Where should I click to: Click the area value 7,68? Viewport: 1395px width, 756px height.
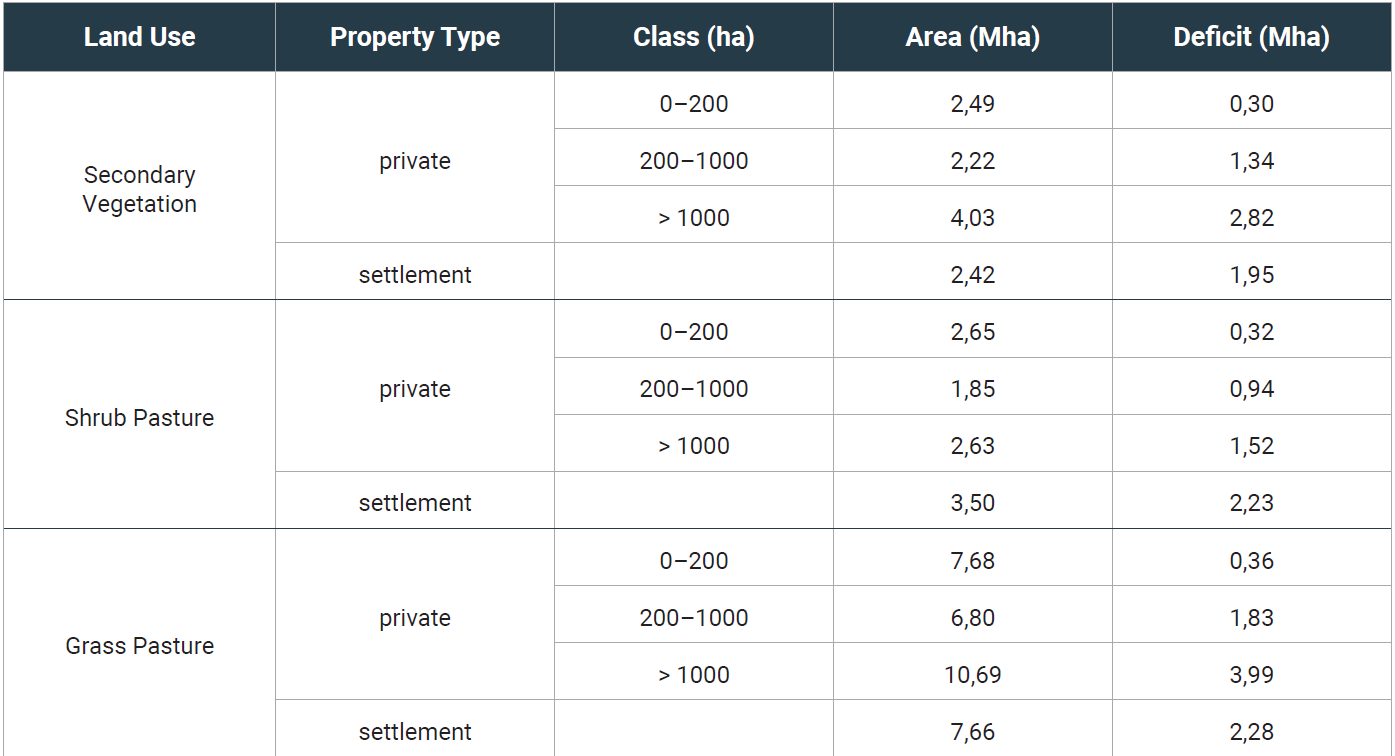[973, 561]
